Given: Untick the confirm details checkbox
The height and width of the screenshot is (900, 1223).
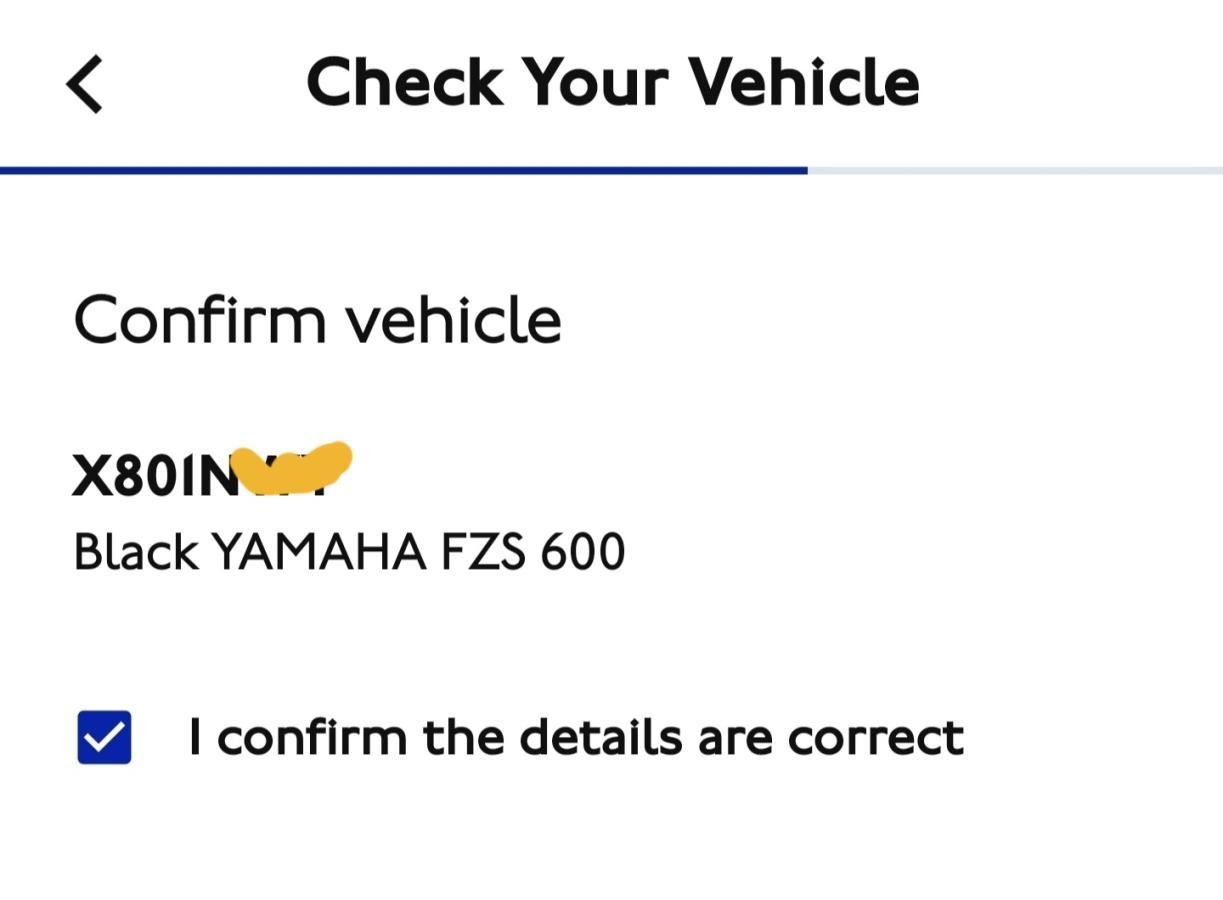Looking at the screenshot, I should (105, 737).
